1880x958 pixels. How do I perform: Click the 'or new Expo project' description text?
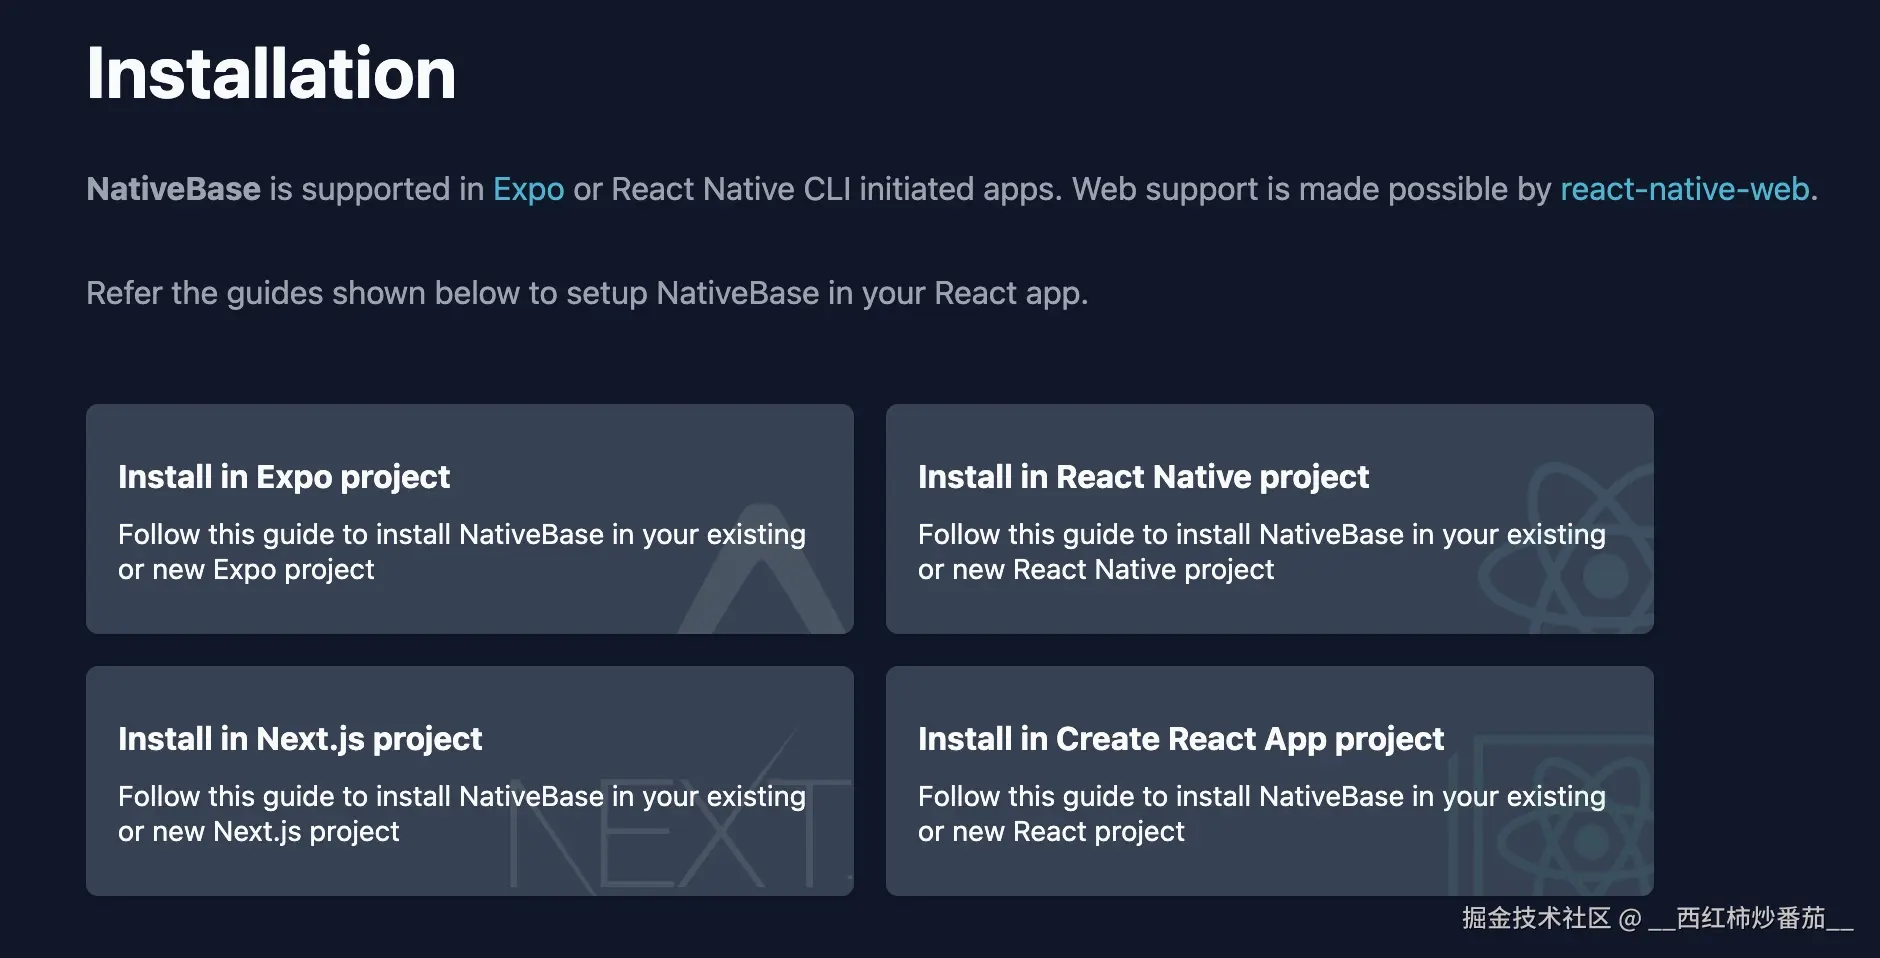click(x=246, y=570)
